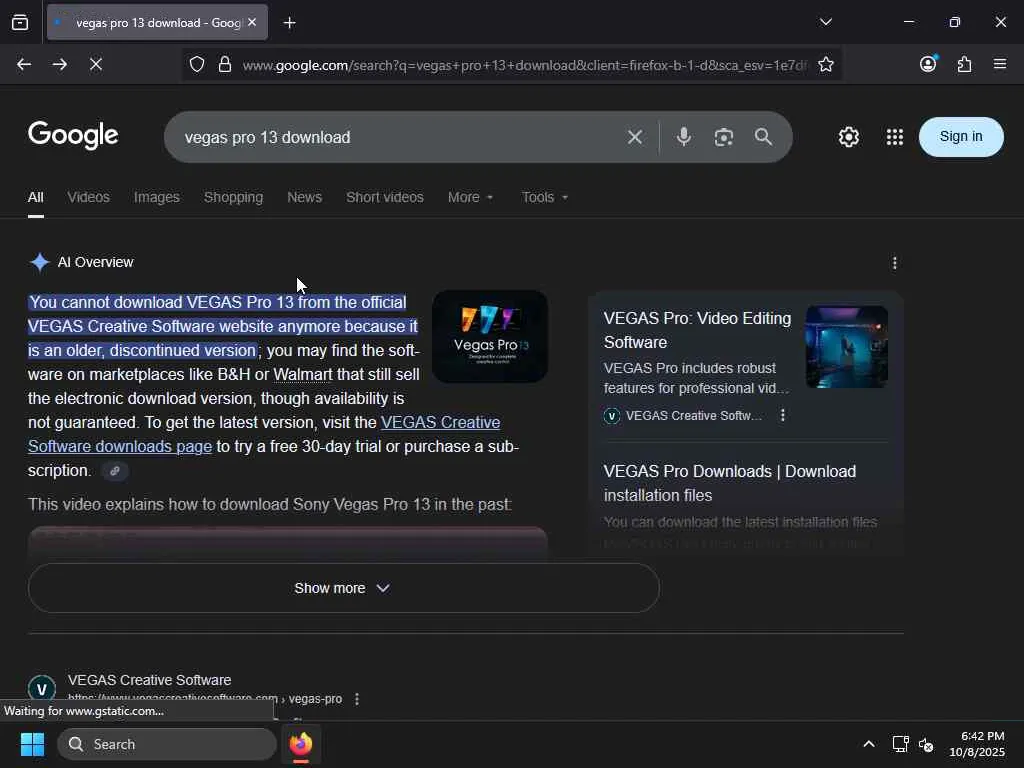Viewport: 1024px width, 768px height.
Task: Switch to the News tab
Action: tap(304, 197)
